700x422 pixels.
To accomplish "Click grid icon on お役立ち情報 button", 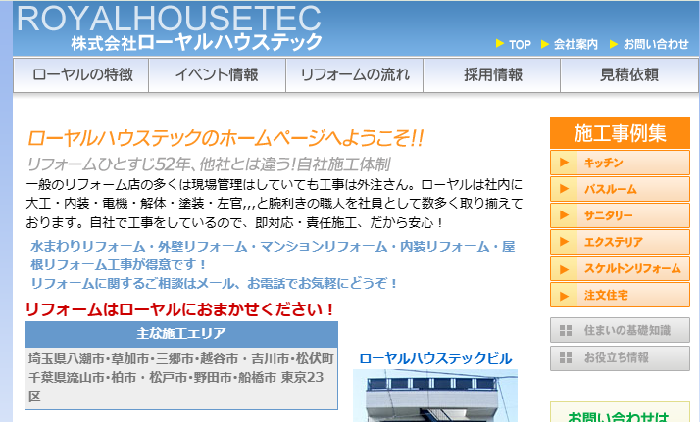I will pyautogui.click(x=566, y=358).
